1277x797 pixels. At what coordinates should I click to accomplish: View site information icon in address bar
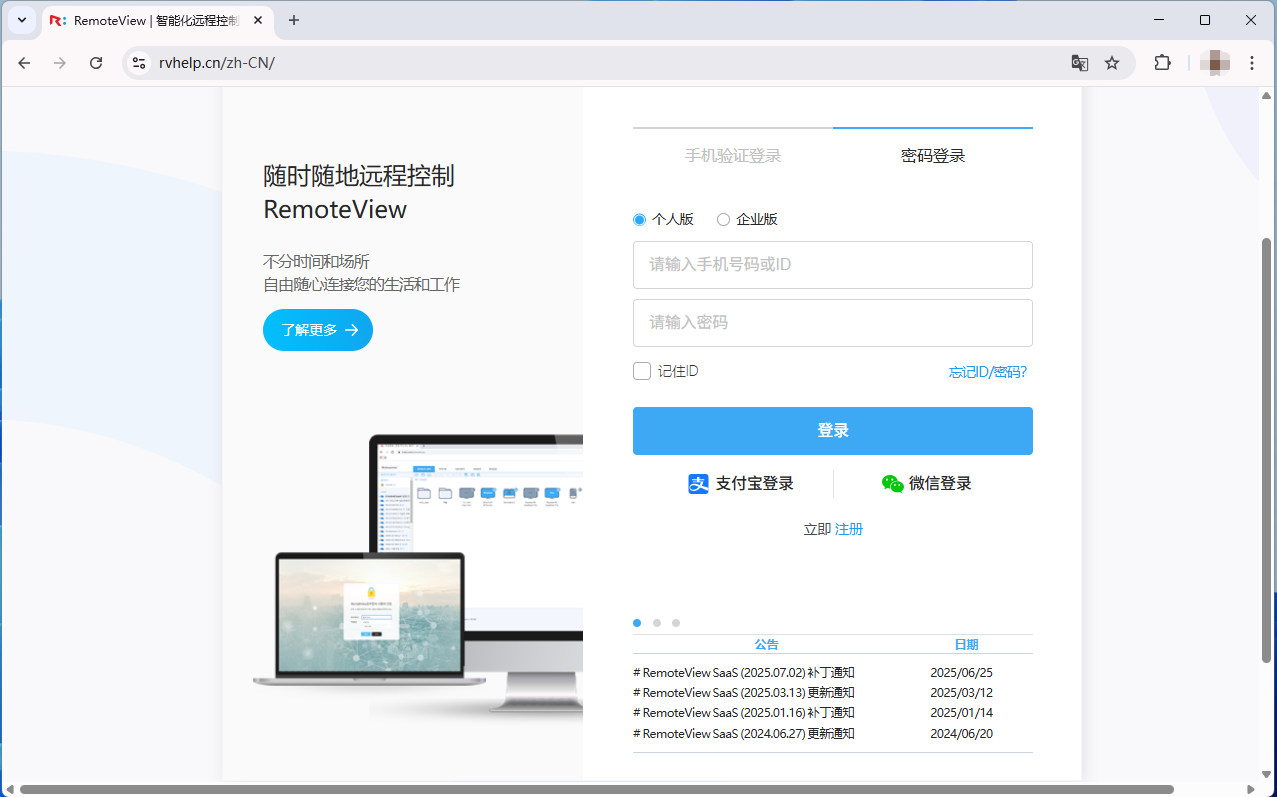coord(140,63)
